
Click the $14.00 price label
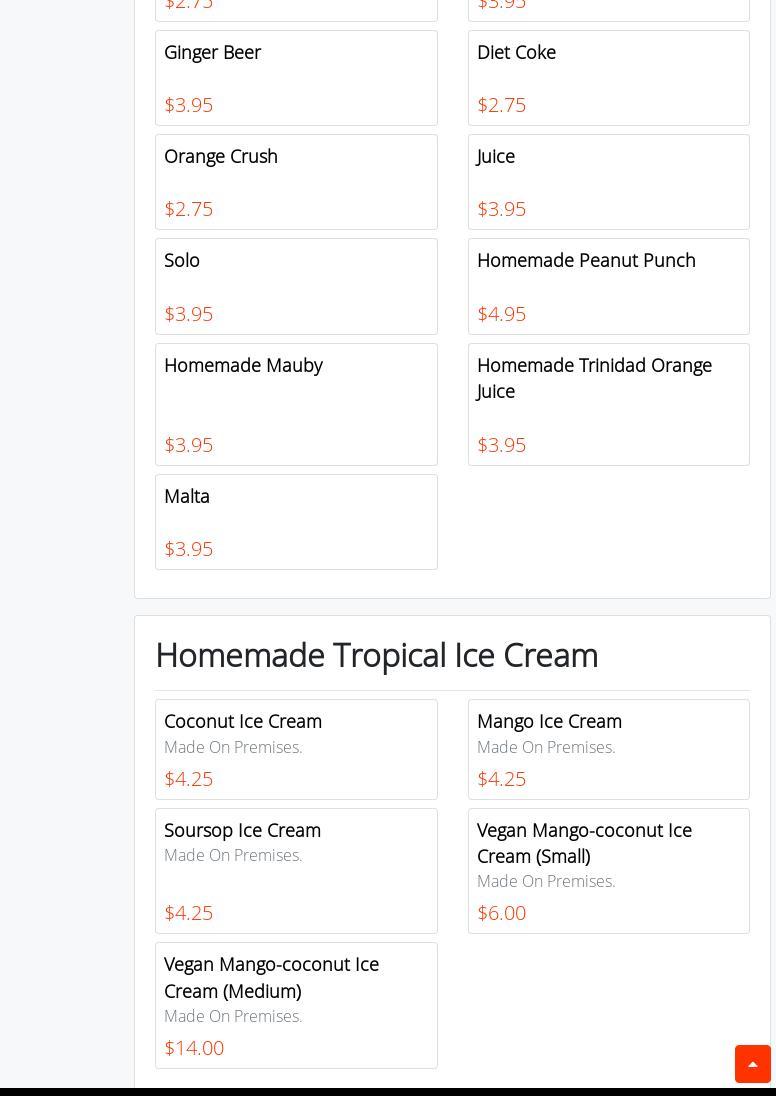(194, 1048)
